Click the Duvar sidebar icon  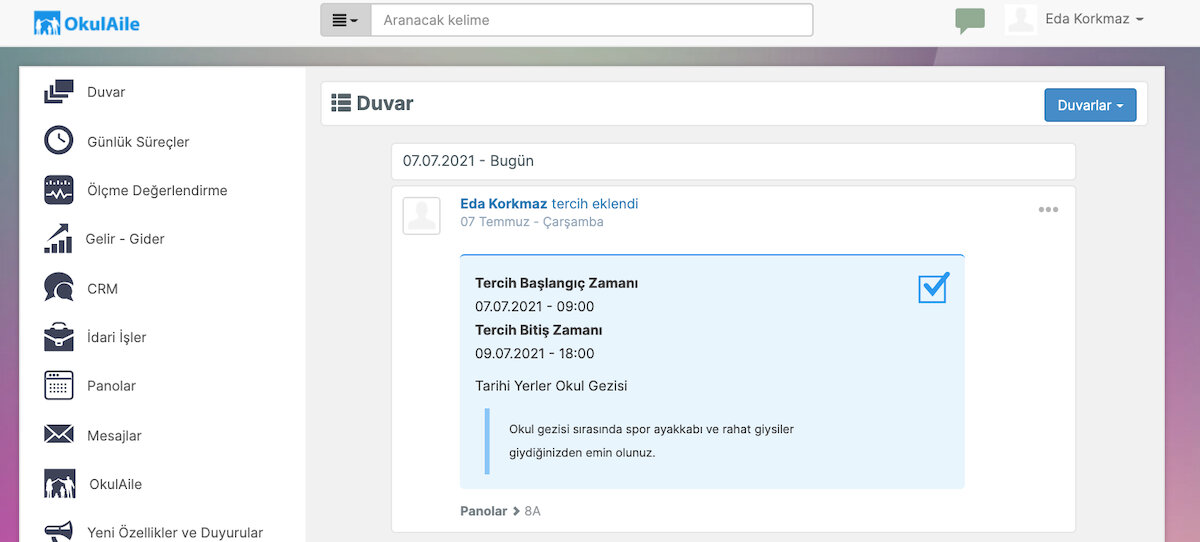coord(59,92)
